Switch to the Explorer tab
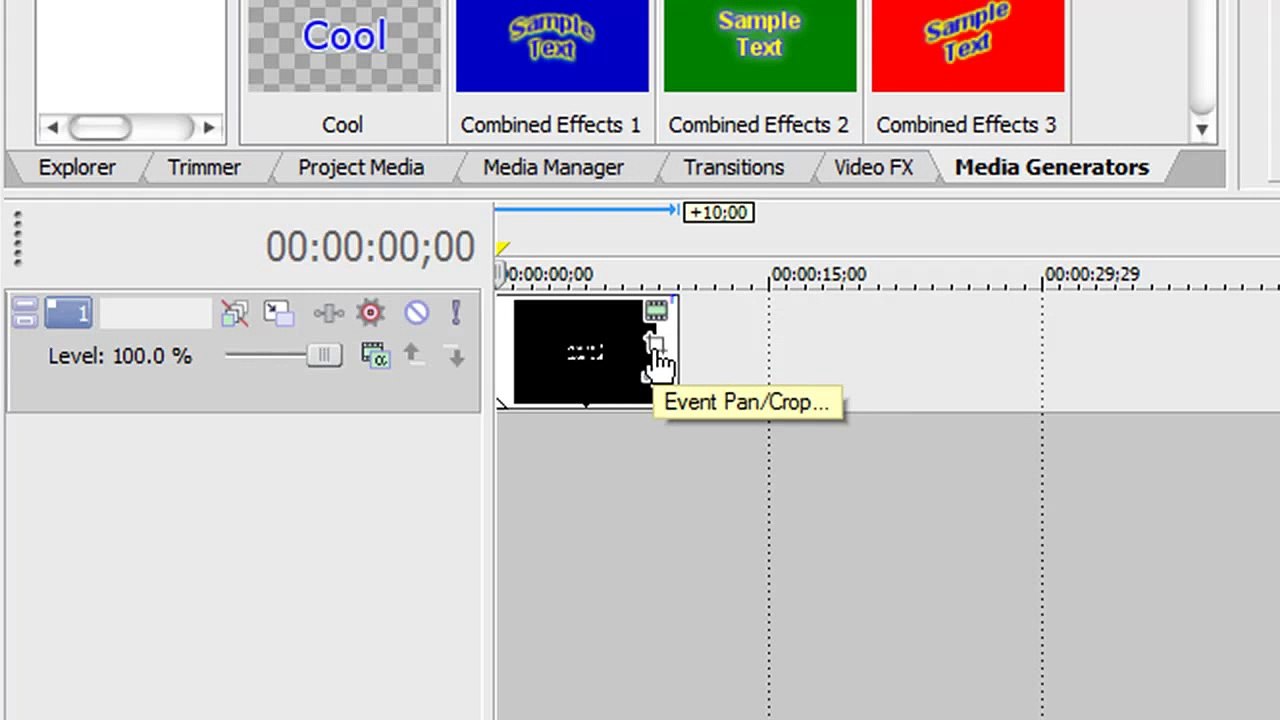Viewport: 1280px width, 720px height. (77, 167)
